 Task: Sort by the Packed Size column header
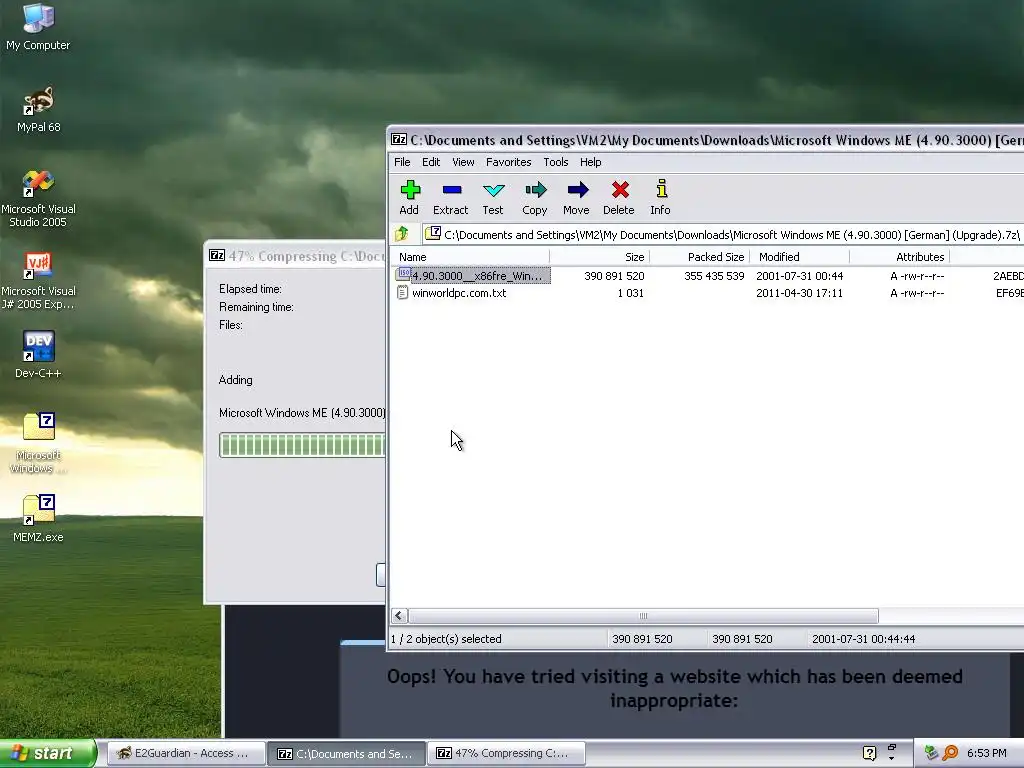pos(699,257)
